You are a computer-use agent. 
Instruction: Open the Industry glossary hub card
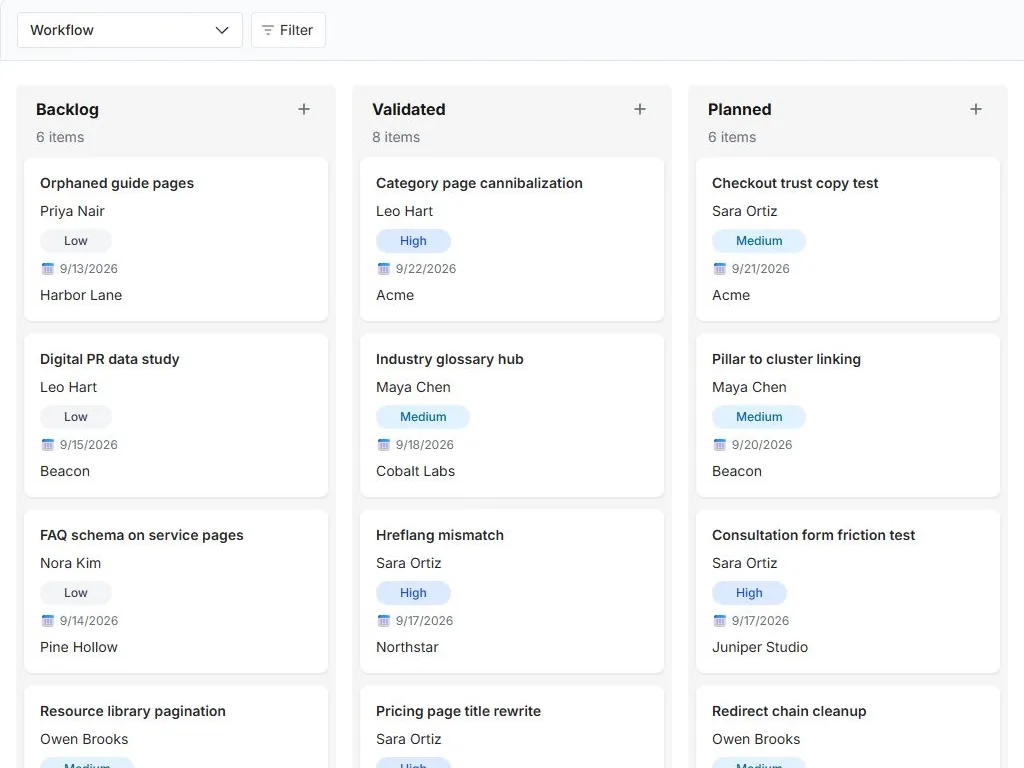512,415
